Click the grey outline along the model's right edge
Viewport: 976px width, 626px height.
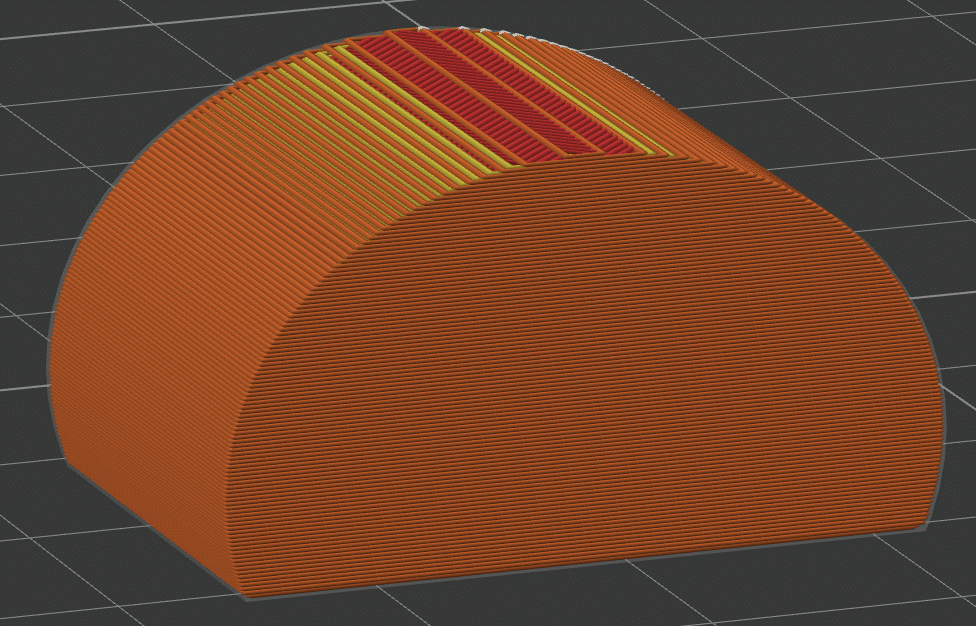(x=940, y=400)
